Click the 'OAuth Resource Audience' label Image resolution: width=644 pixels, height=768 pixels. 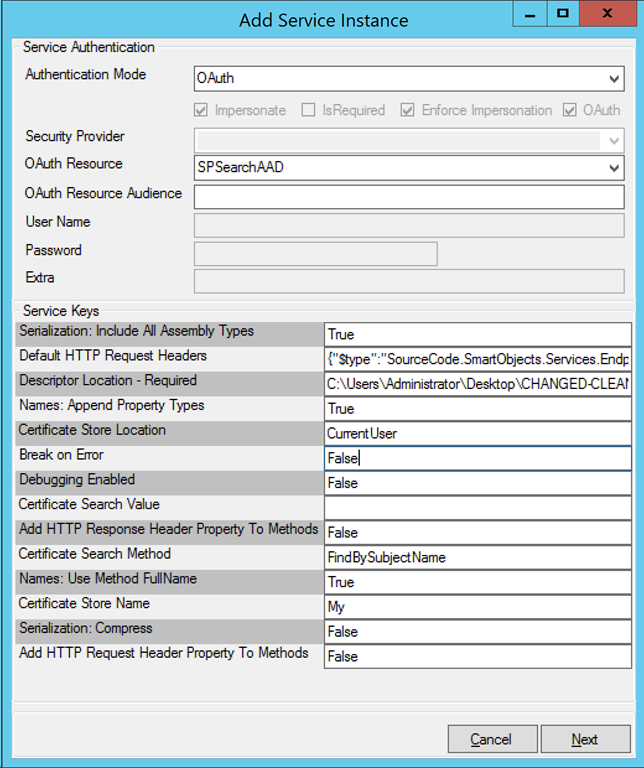click(x=103, y=193)
